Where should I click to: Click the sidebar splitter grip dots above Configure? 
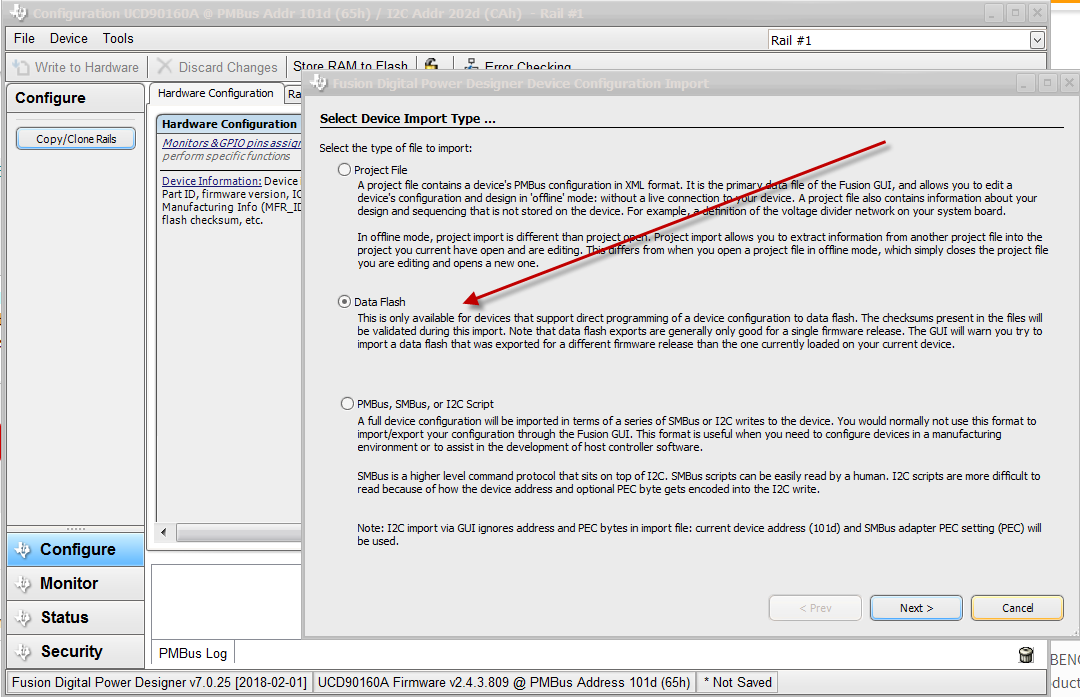[76, 529]
